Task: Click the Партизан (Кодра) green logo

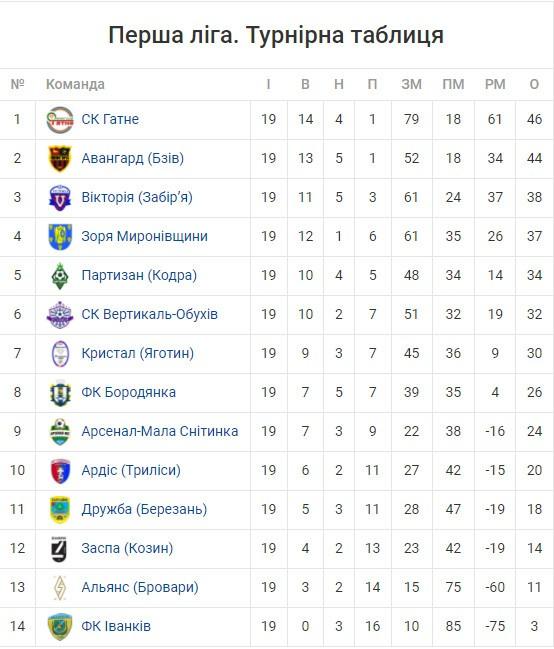Action: tap(60, 276)
